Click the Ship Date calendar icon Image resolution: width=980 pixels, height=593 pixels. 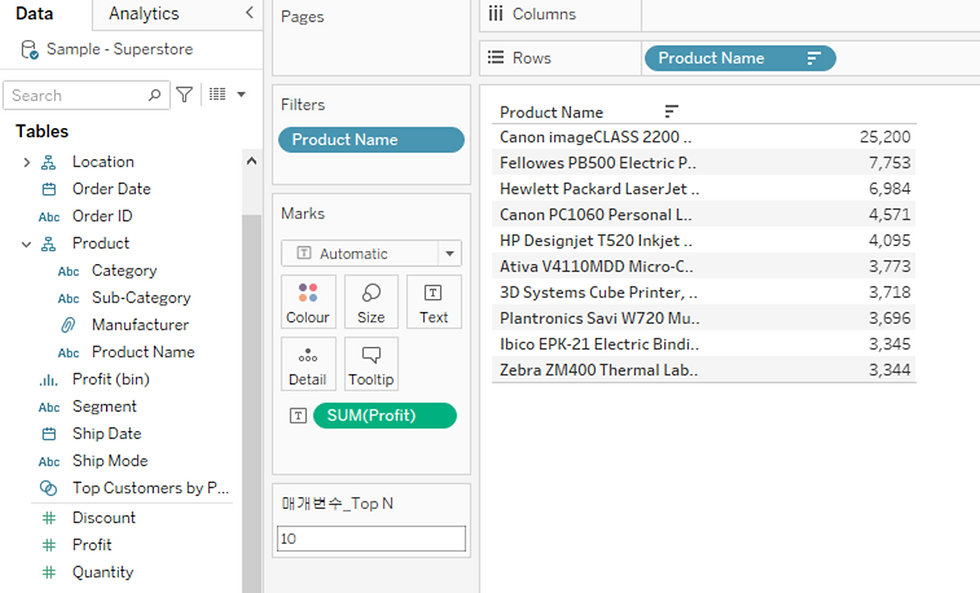coord(49,434)
